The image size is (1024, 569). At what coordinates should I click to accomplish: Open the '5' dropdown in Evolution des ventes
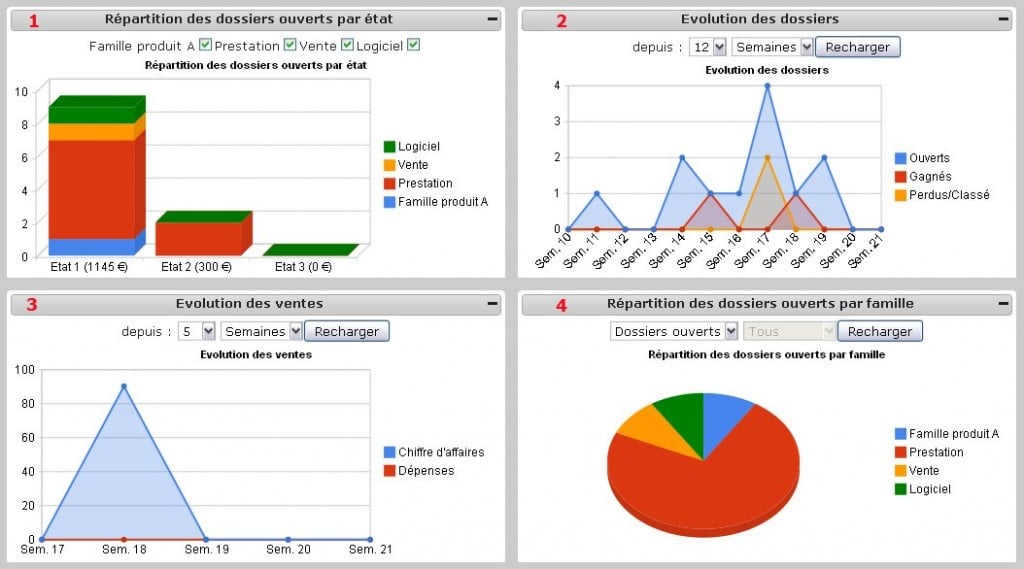[197, 331]
